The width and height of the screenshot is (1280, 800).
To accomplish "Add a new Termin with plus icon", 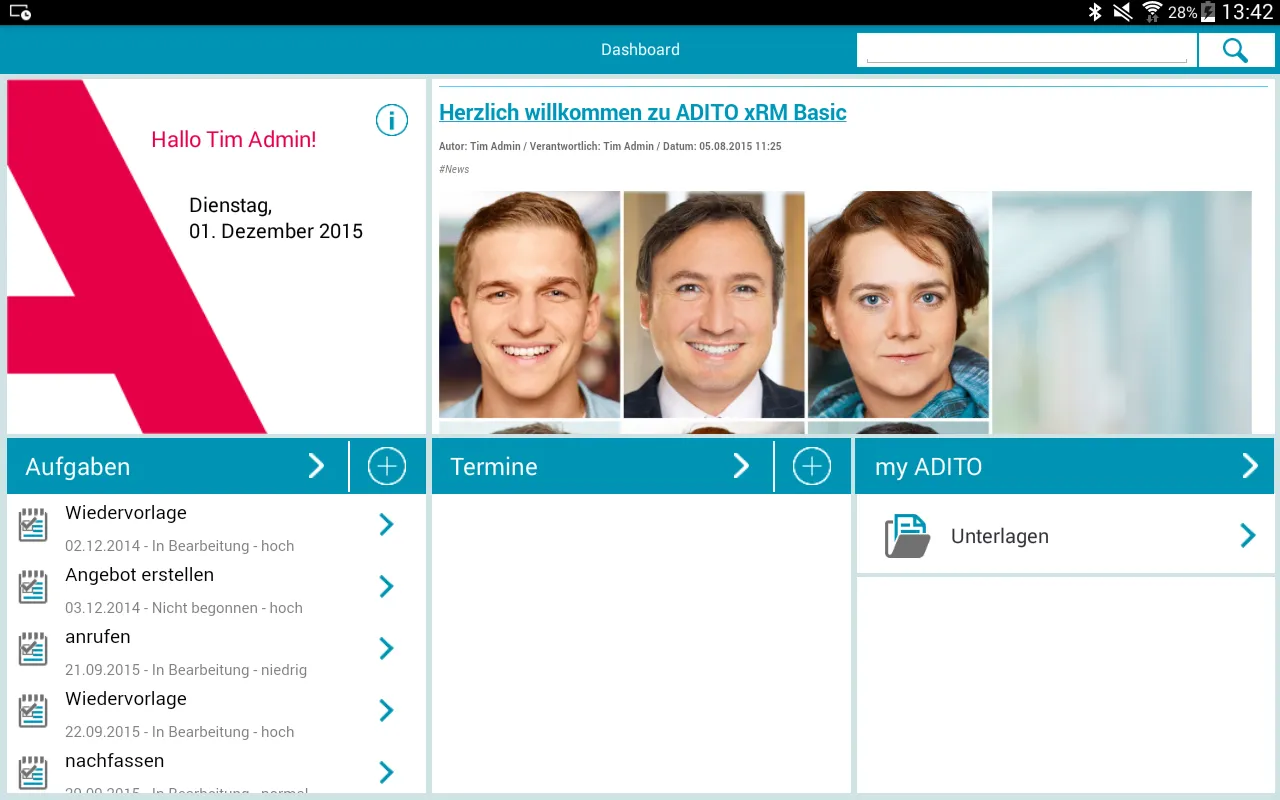I will (x=812, y=466).
